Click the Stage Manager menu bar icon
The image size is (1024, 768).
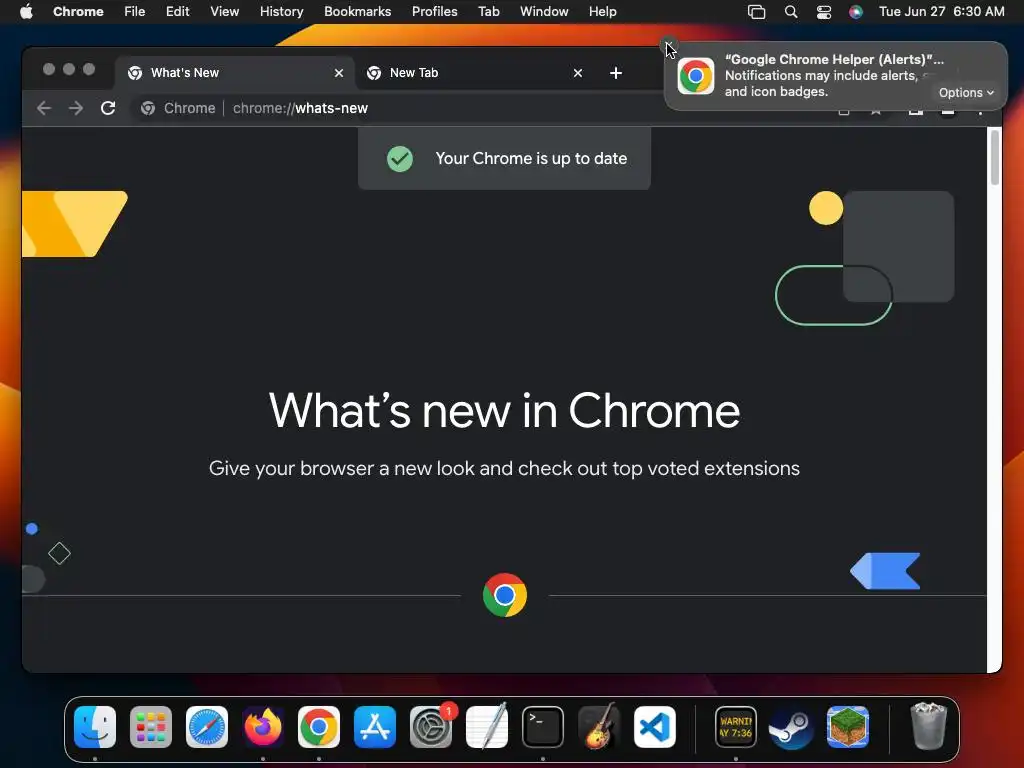pos(756,12)
